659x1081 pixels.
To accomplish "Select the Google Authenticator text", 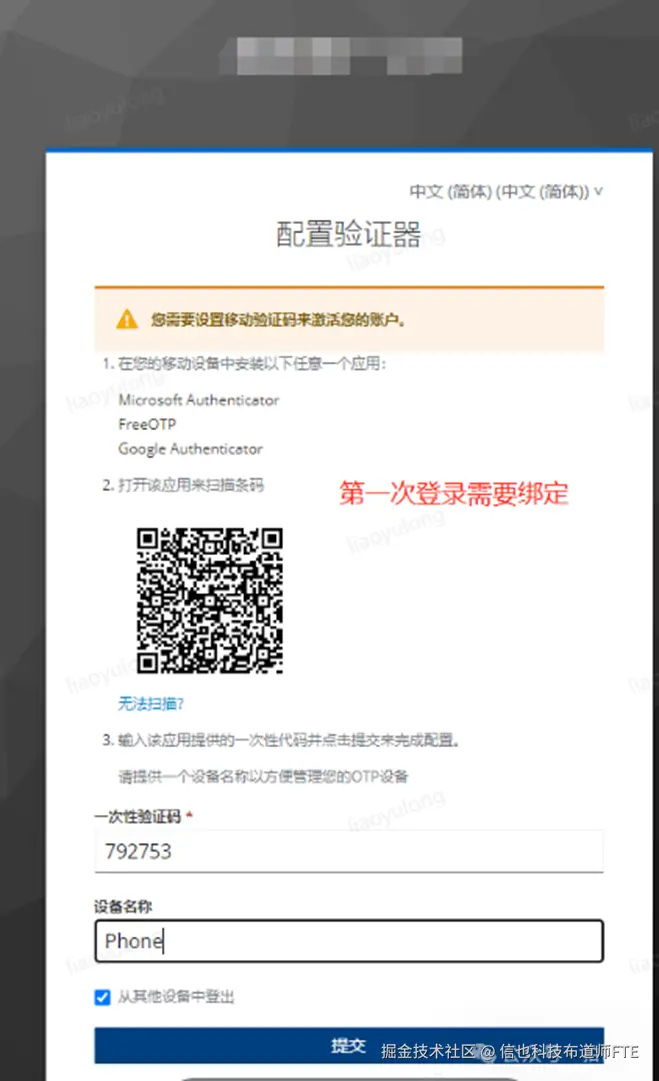I will (190, 449).
